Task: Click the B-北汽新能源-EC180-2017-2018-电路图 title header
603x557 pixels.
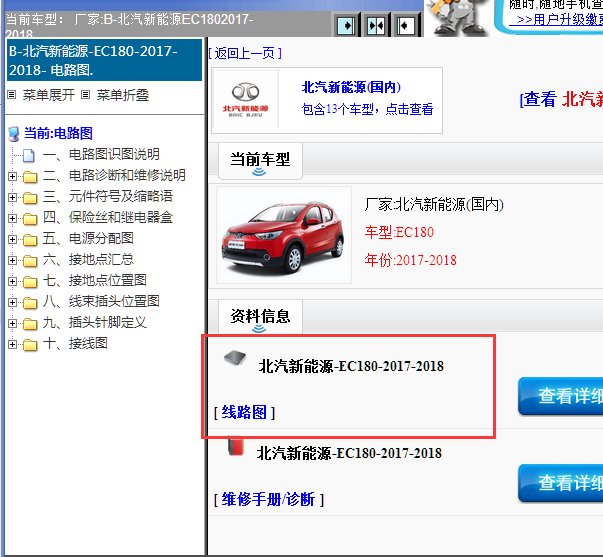Action: click(104, 60)
